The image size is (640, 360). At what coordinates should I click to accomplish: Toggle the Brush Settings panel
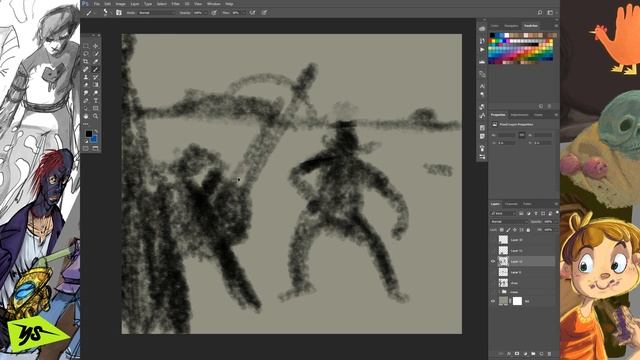tap(119, 13)
